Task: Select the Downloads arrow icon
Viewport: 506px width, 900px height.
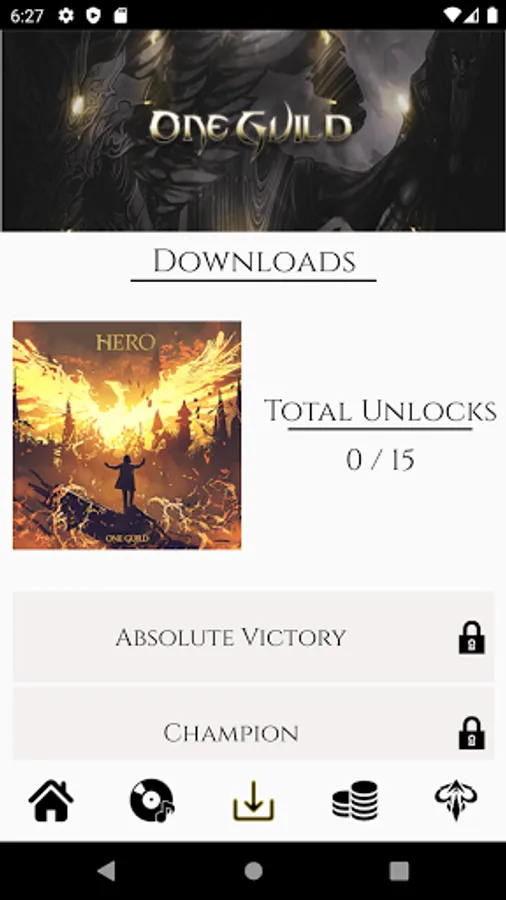Action: pos(254,800)
